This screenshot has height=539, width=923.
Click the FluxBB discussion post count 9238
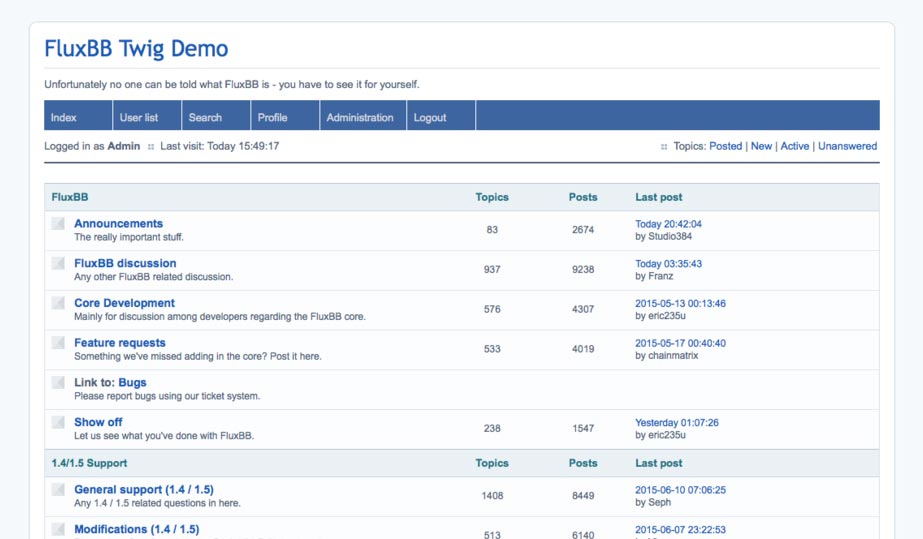[583, 270]
